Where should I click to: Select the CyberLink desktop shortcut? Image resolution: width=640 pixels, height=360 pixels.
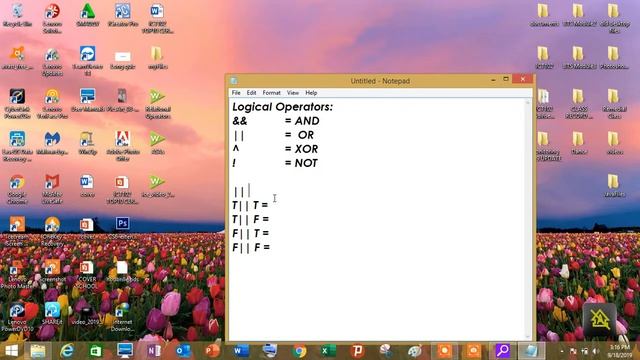pos(17,103)
